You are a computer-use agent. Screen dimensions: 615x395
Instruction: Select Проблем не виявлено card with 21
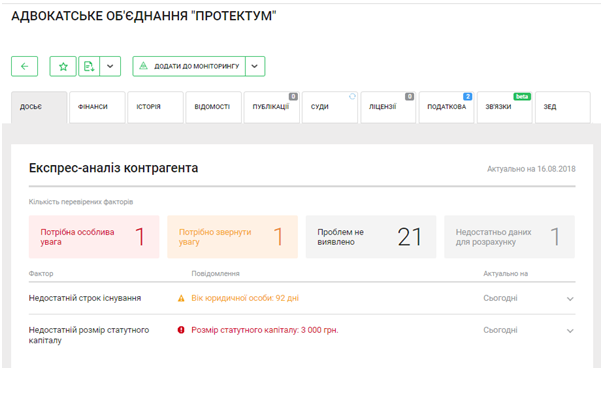point(371,237)
